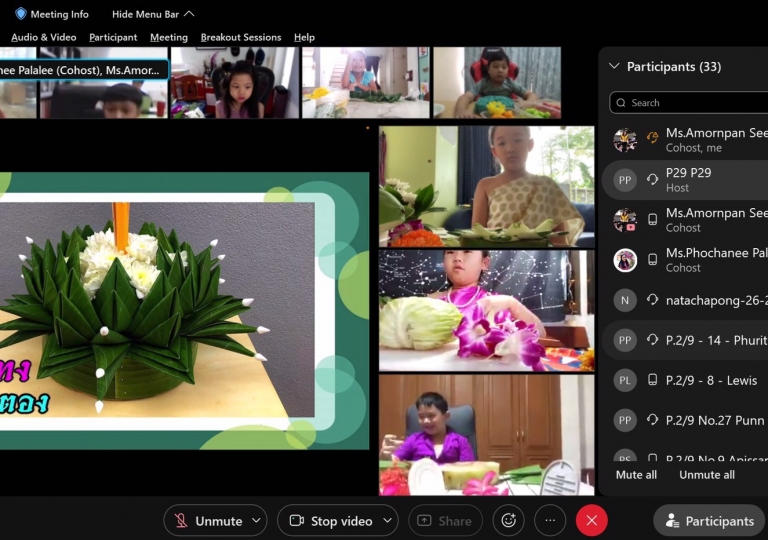Click the red leave meeting button
The image size is (768, 540).
[x=592, y=520]
